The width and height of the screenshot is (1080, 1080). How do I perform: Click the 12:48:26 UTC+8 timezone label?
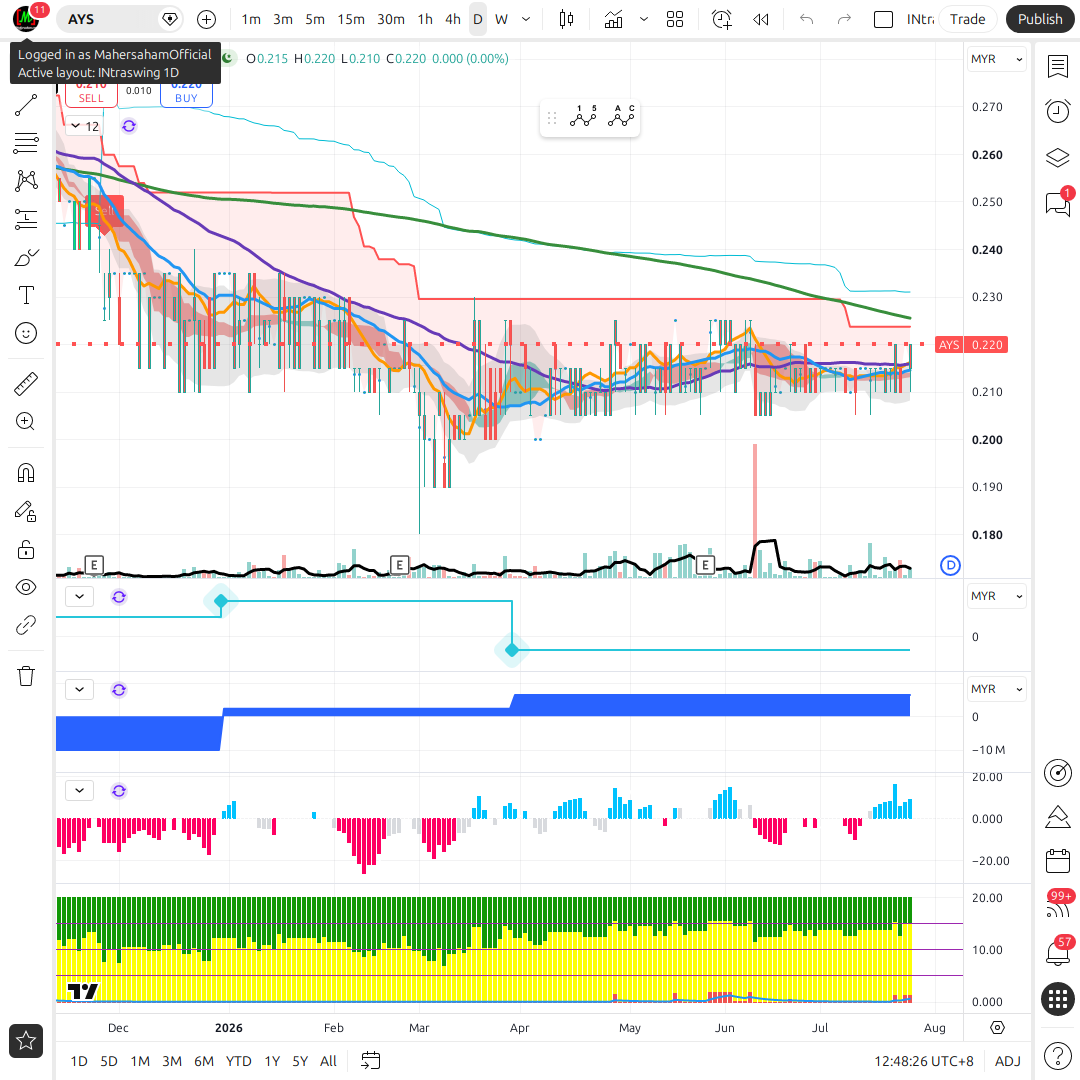924,1061
